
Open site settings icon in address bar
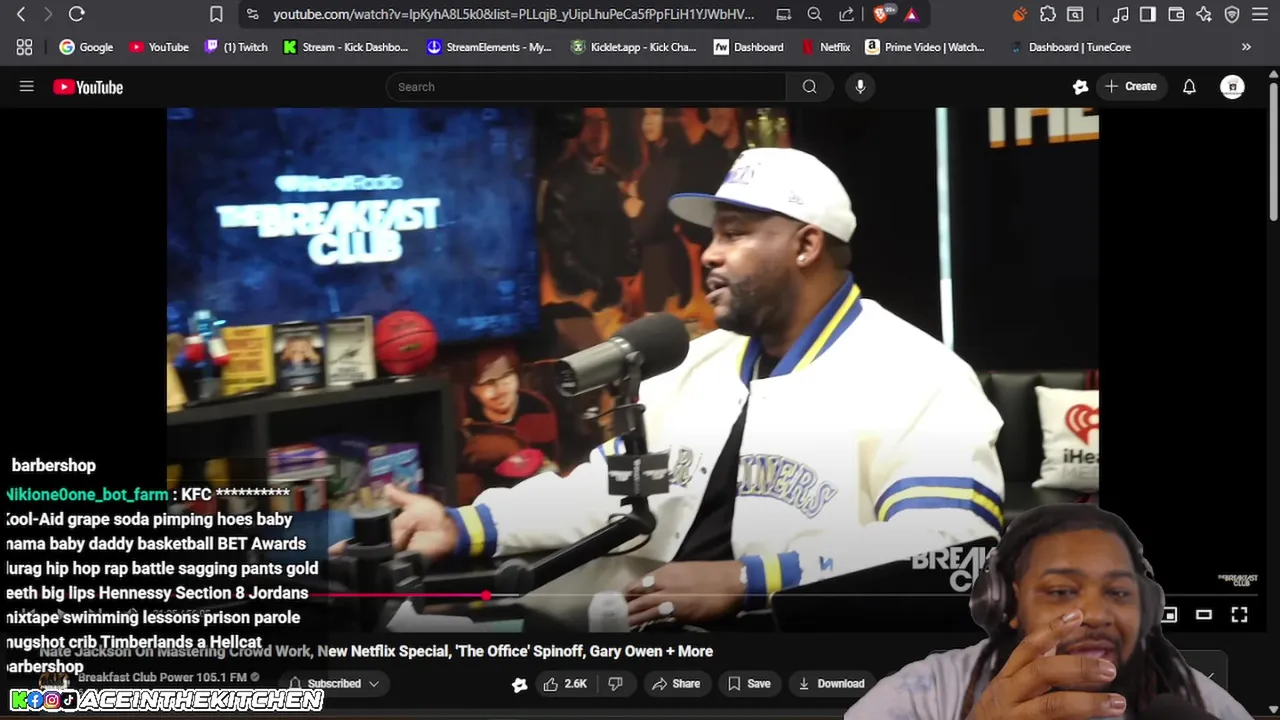(x=252, y=14)
